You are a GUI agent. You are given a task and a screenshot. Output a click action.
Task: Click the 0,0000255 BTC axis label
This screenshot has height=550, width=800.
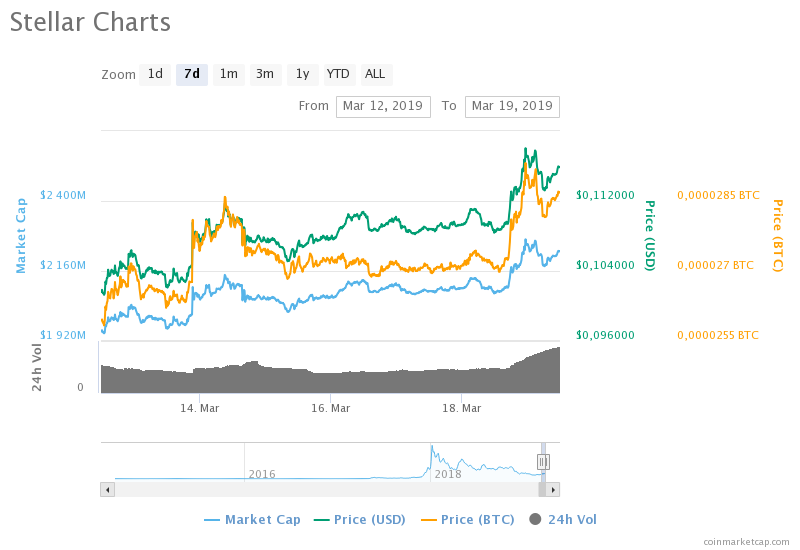pos(718,335)
